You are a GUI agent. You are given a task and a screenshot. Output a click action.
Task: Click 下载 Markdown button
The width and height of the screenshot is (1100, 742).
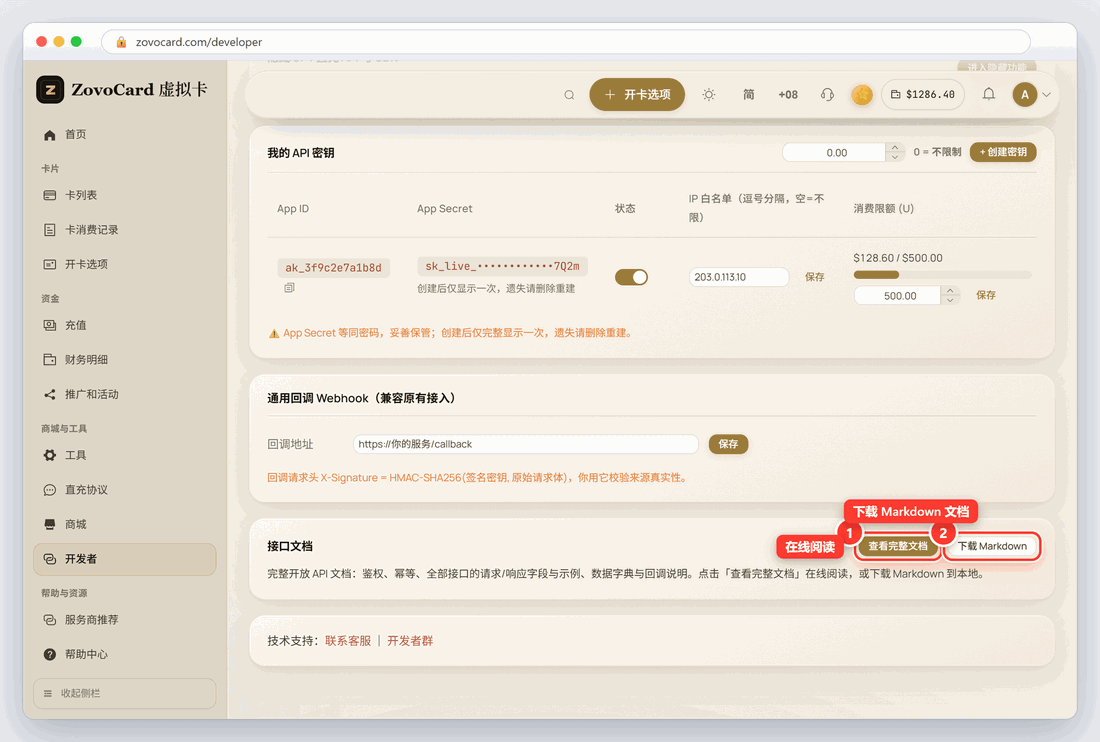point(992,546)
